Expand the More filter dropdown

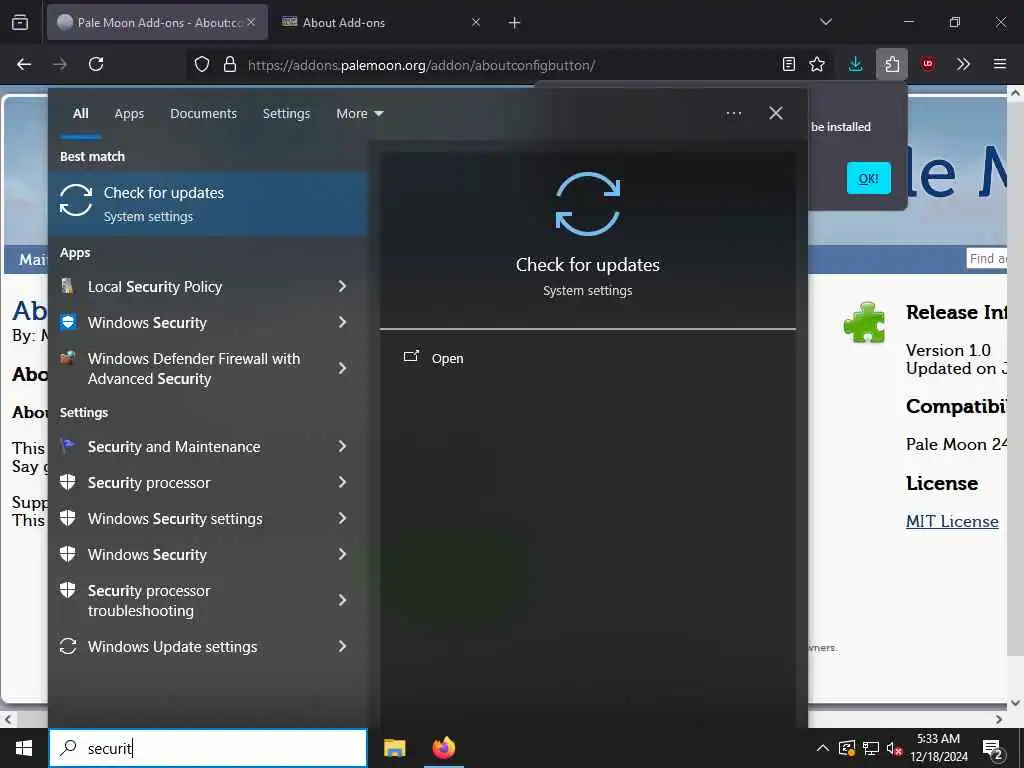359,114
